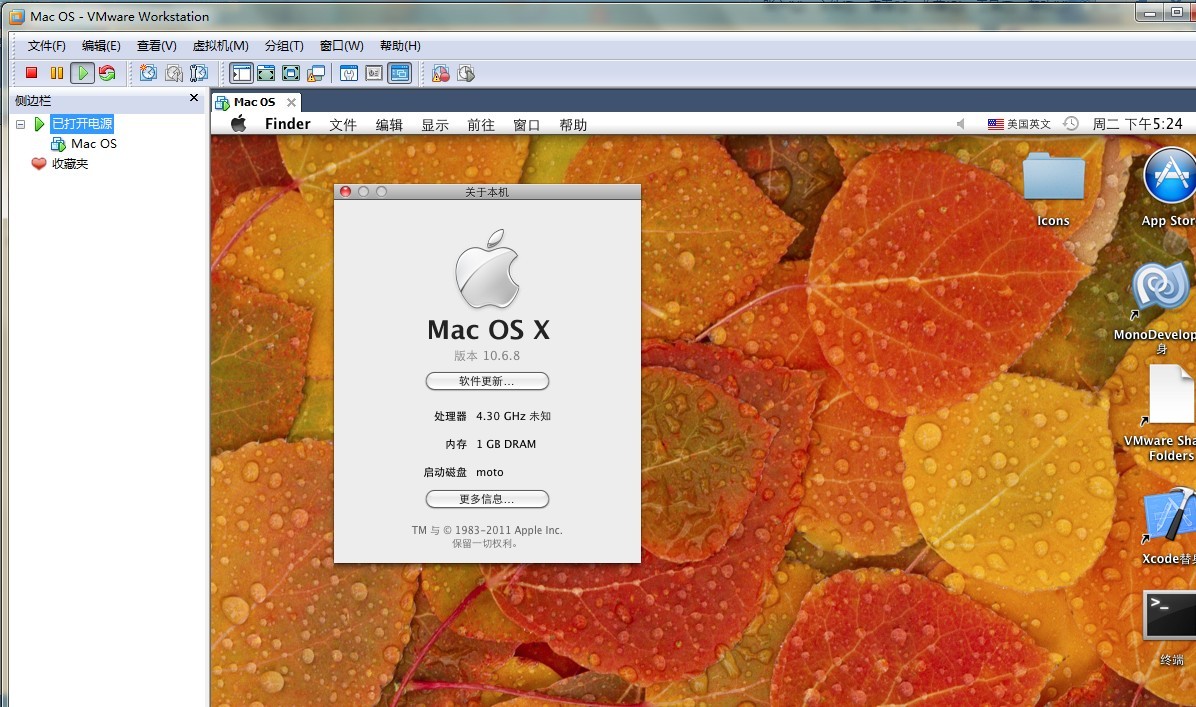The width and height of the screenshot is (1196, 707).
Task: Close the Mac OS tab with its X
Action: pyautogui.click(x=291, y=102)
